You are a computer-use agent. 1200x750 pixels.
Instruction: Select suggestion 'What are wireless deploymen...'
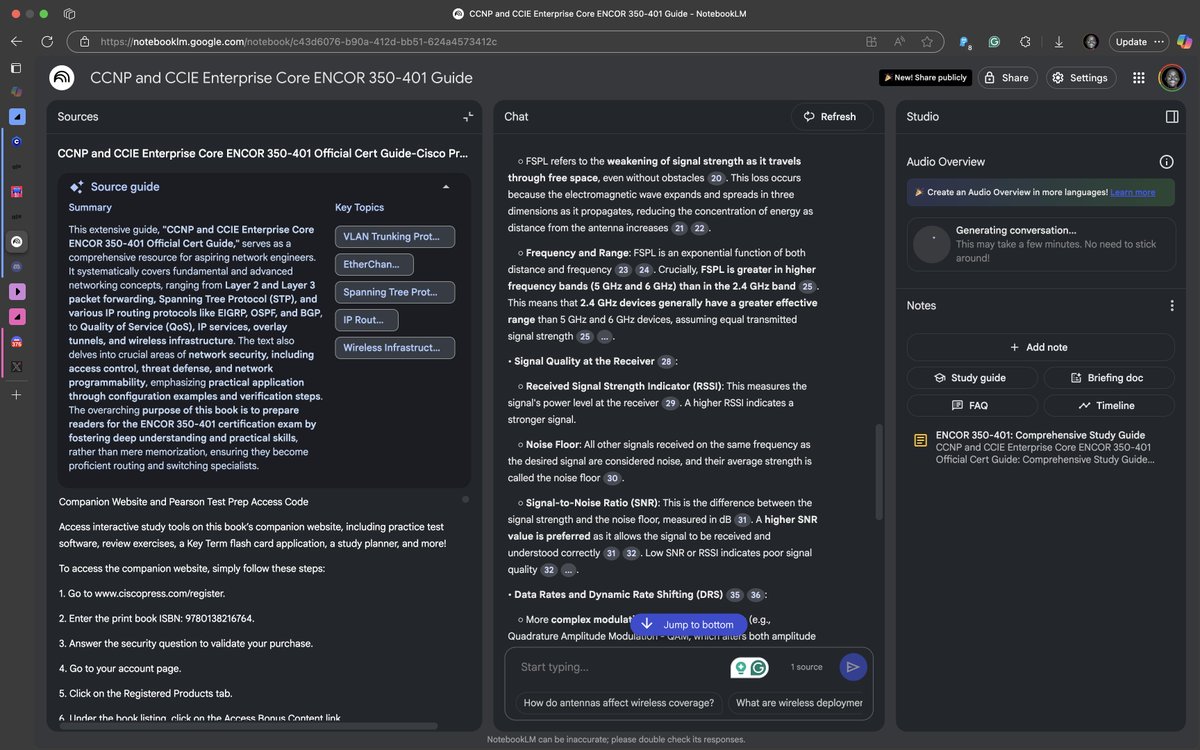click(x=798, y=703)
